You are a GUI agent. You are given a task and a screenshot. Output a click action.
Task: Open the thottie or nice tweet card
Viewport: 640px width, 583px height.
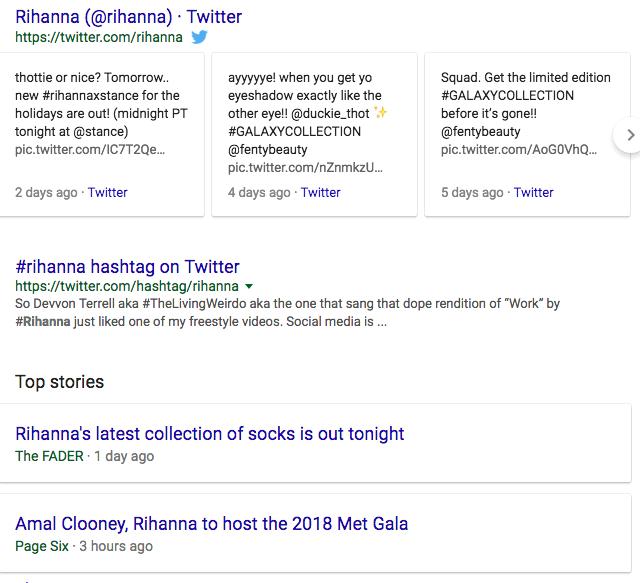point(102,135)
